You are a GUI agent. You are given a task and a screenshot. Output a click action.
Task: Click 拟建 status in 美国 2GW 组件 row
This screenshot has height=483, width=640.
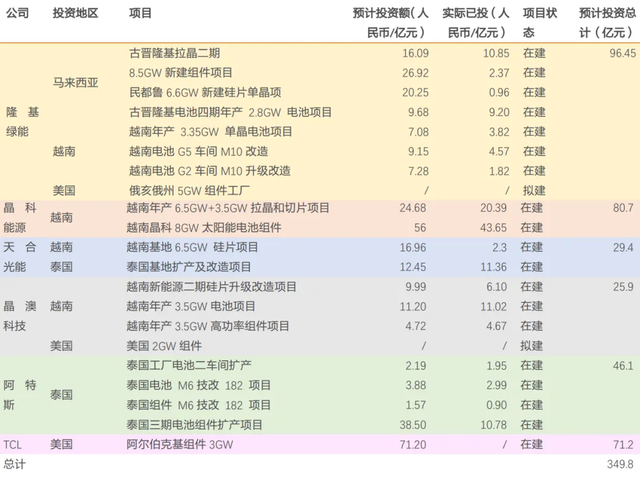(x=531, y=346)
